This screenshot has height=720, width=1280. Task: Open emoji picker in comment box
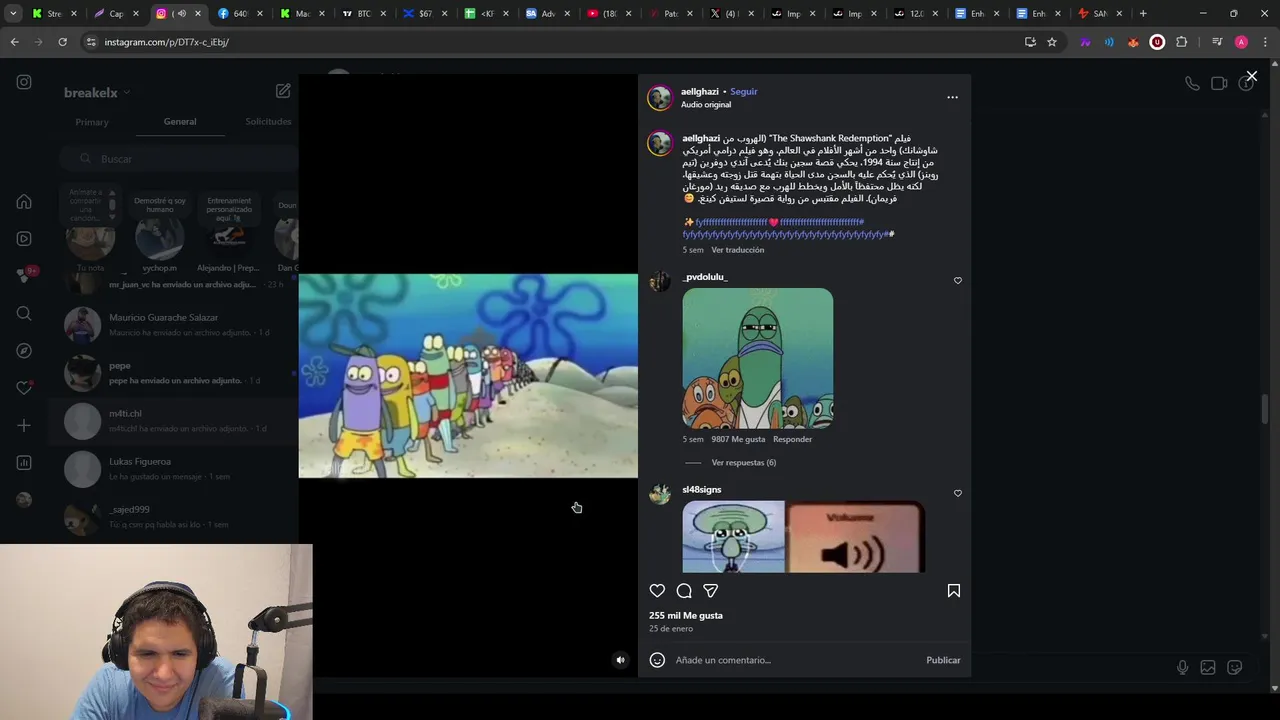click(657, 660)
